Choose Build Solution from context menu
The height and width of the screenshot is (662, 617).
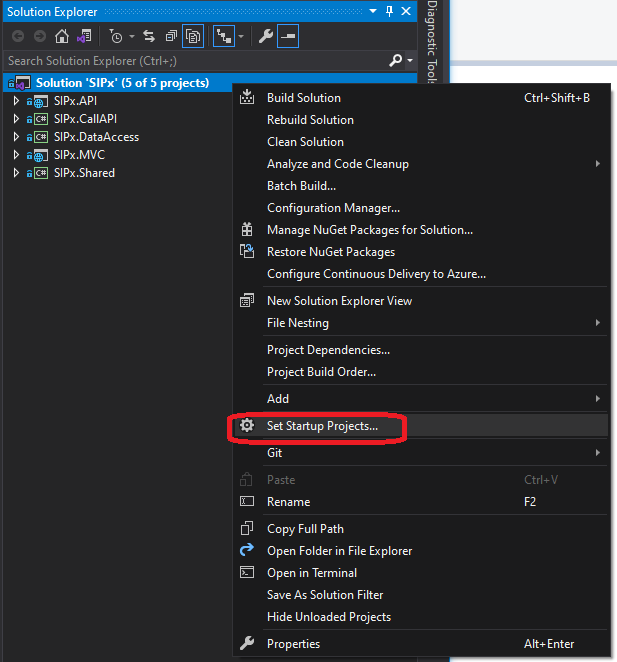click(421, 98)
